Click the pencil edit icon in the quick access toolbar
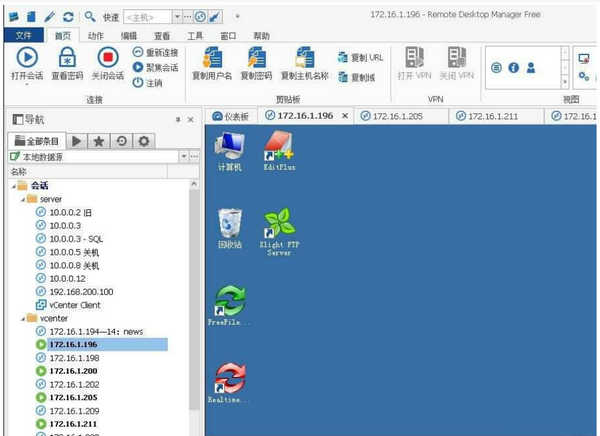Screen dimensions: 600x436 click(50, 16)
